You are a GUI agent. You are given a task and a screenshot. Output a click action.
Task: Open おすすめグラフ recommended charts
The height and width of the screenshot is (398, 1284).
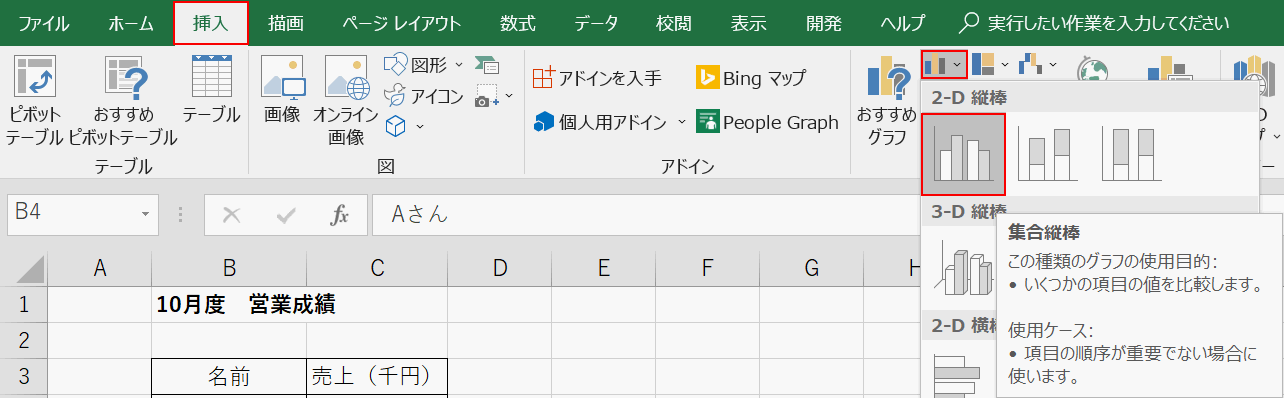click(x=886, y=100)
